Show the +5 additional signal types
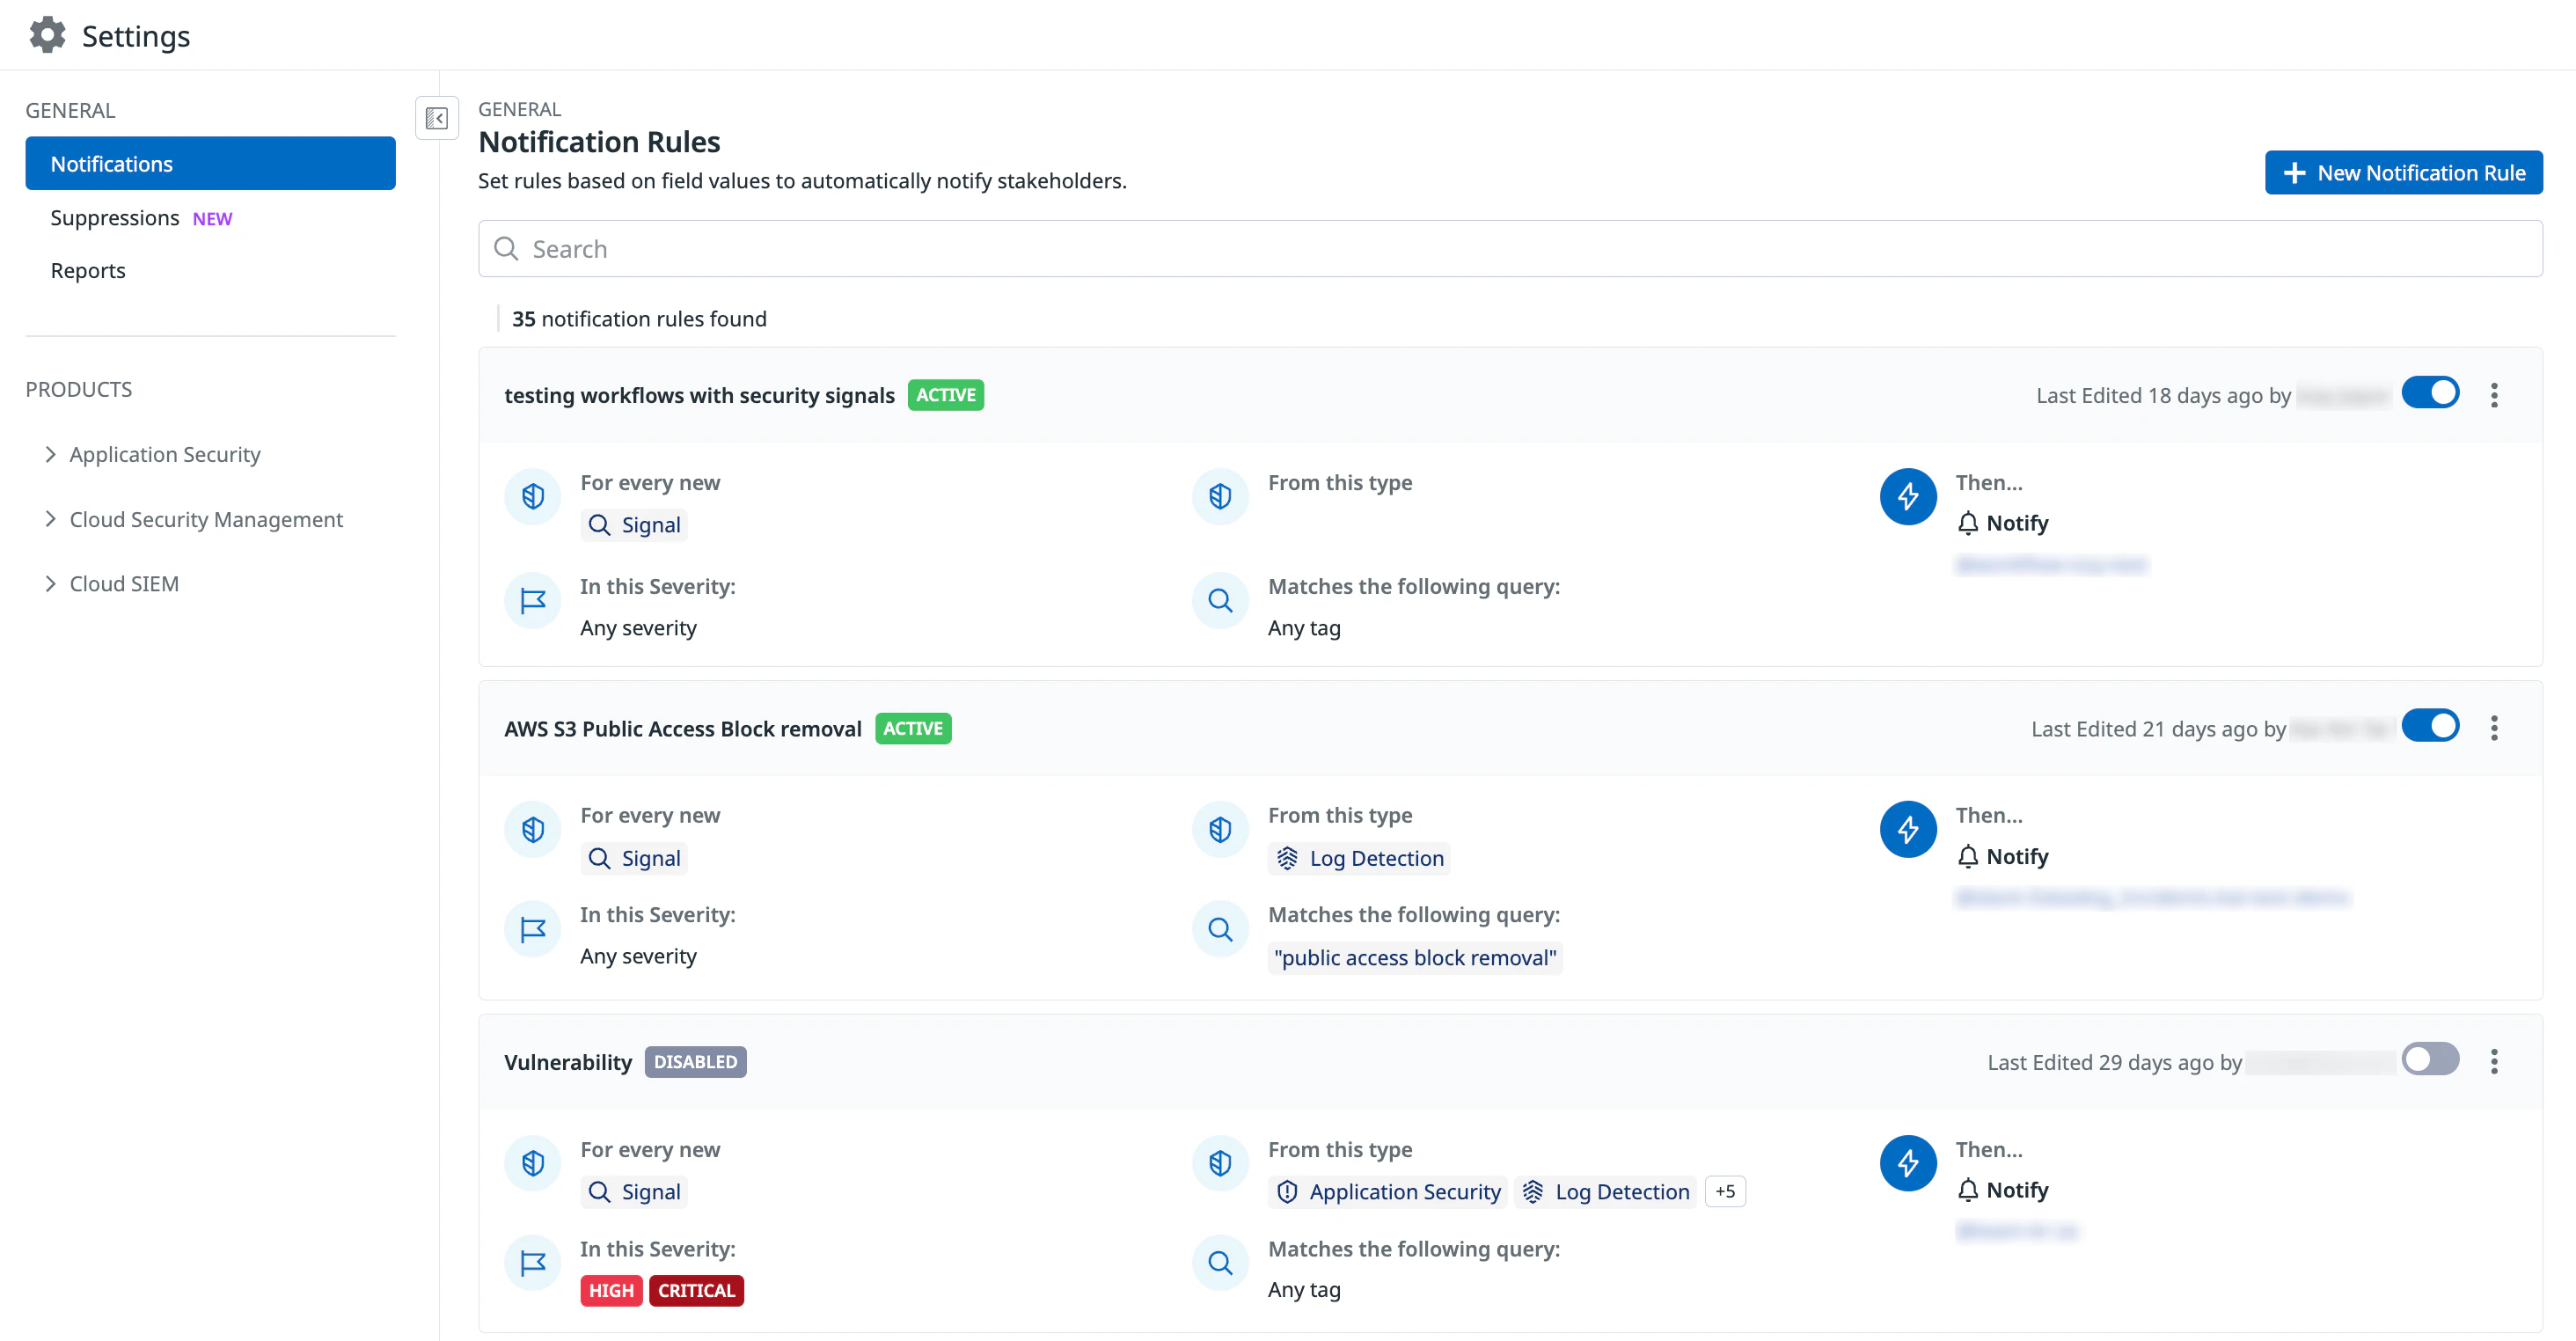 pyautogui.click(x=1725, y=1191)
